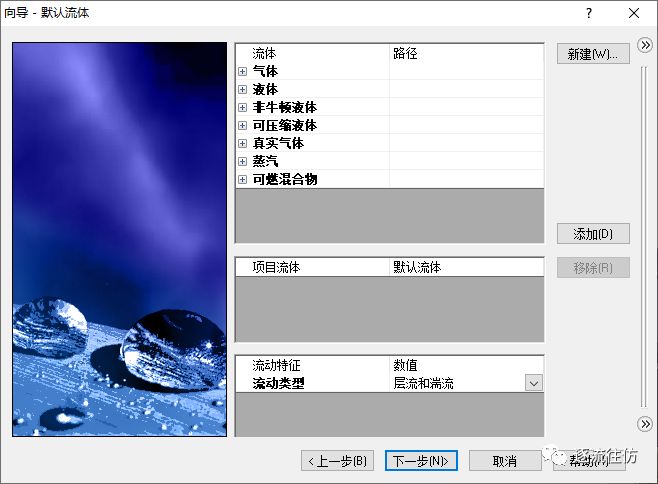Proceed with 下一步(N) button
The height and width of the screenshot is (484, 658).
(x=421, y=461)
